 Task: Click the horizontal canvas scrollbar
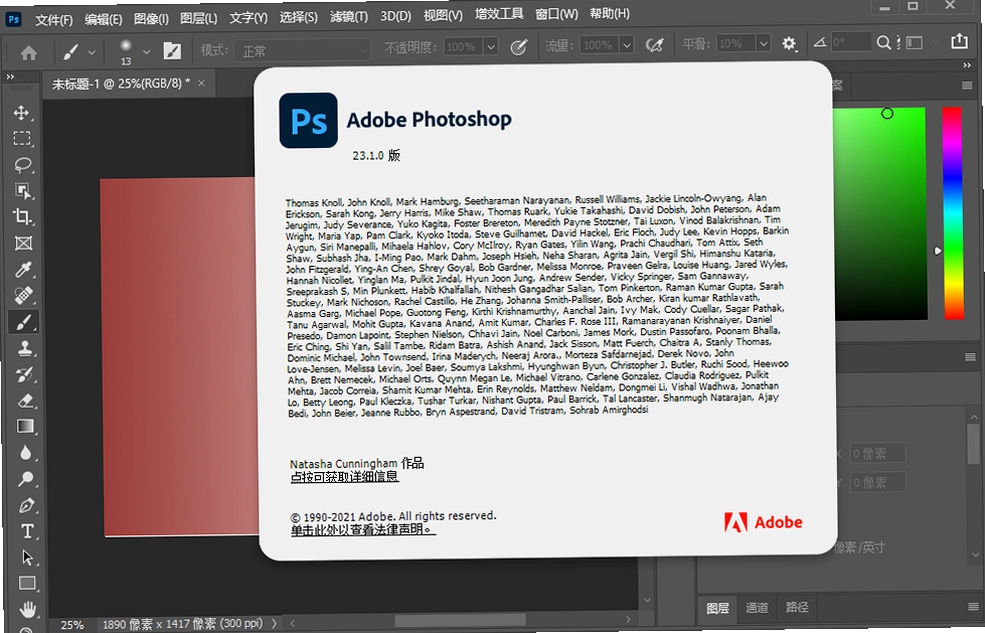point(460,620)
